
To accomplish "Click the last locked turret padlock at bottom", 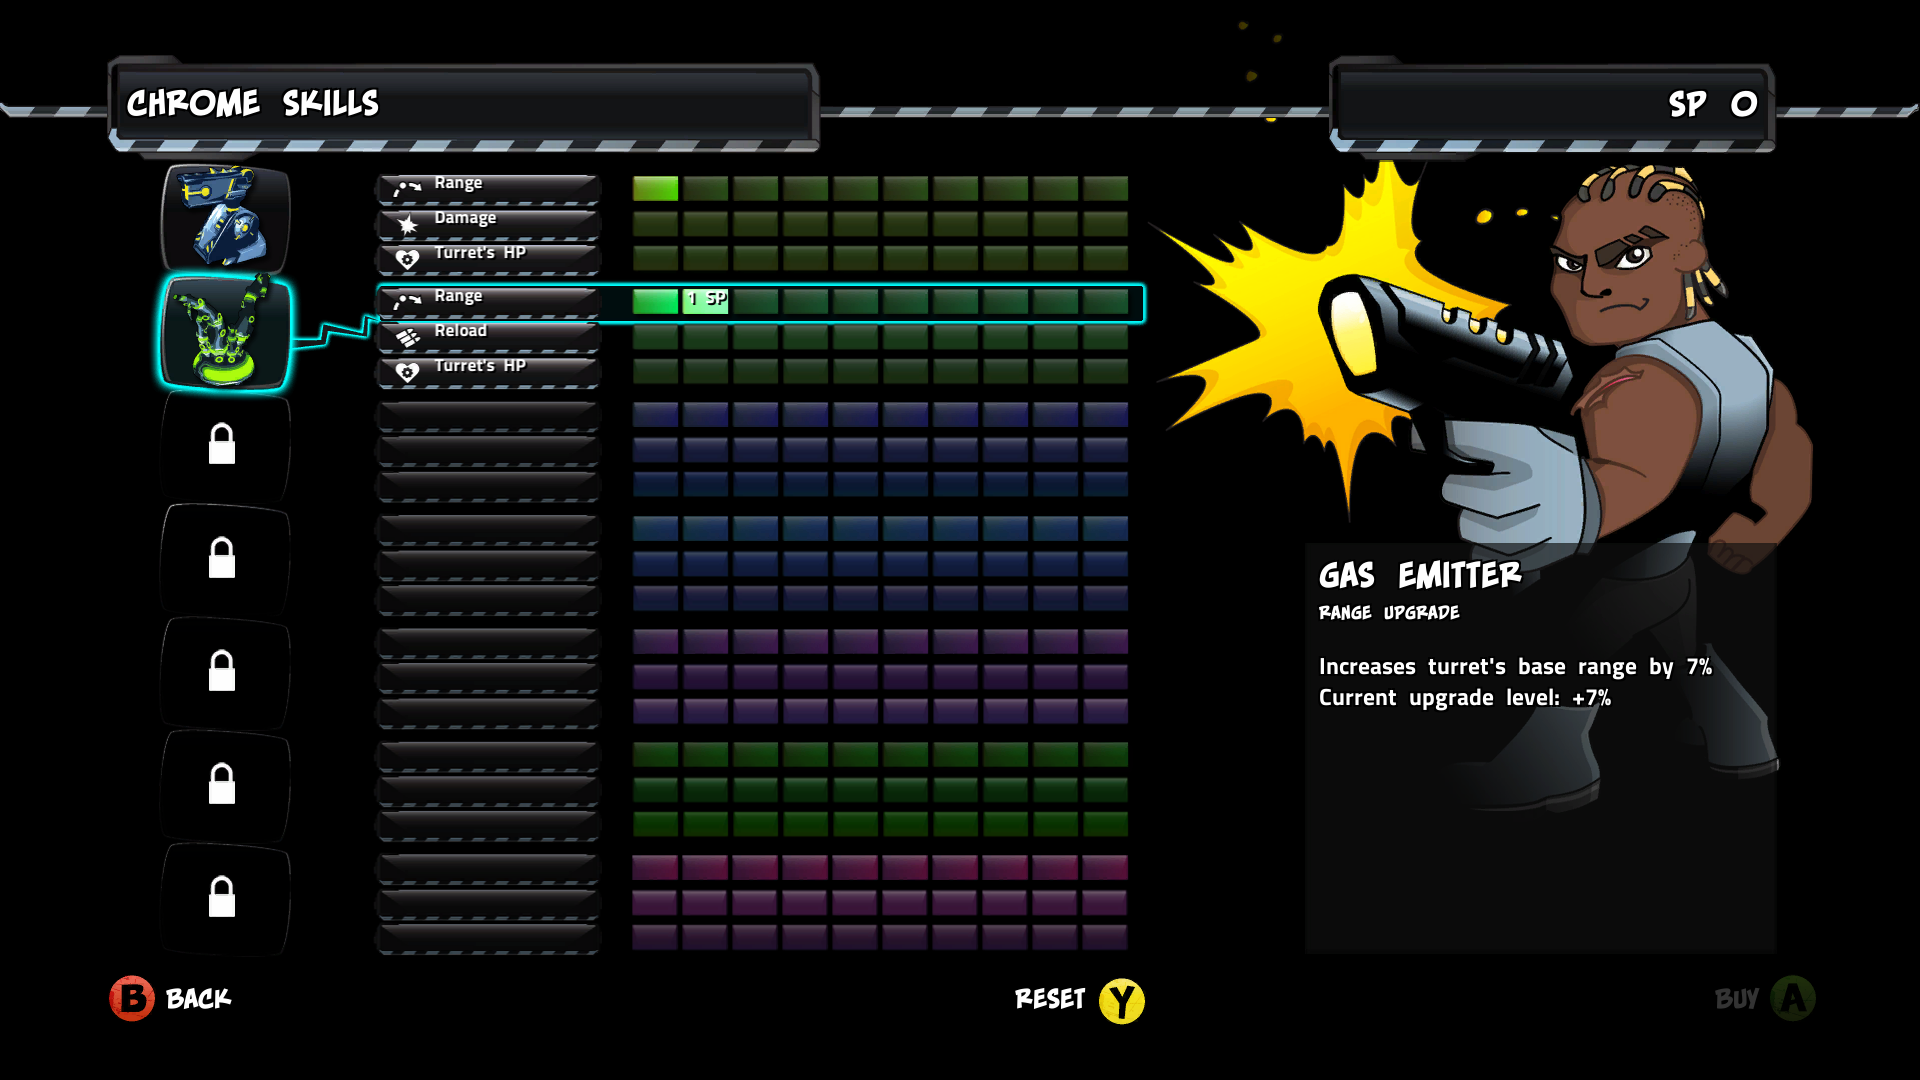I will pyautogui.click(x=222, y=897).
